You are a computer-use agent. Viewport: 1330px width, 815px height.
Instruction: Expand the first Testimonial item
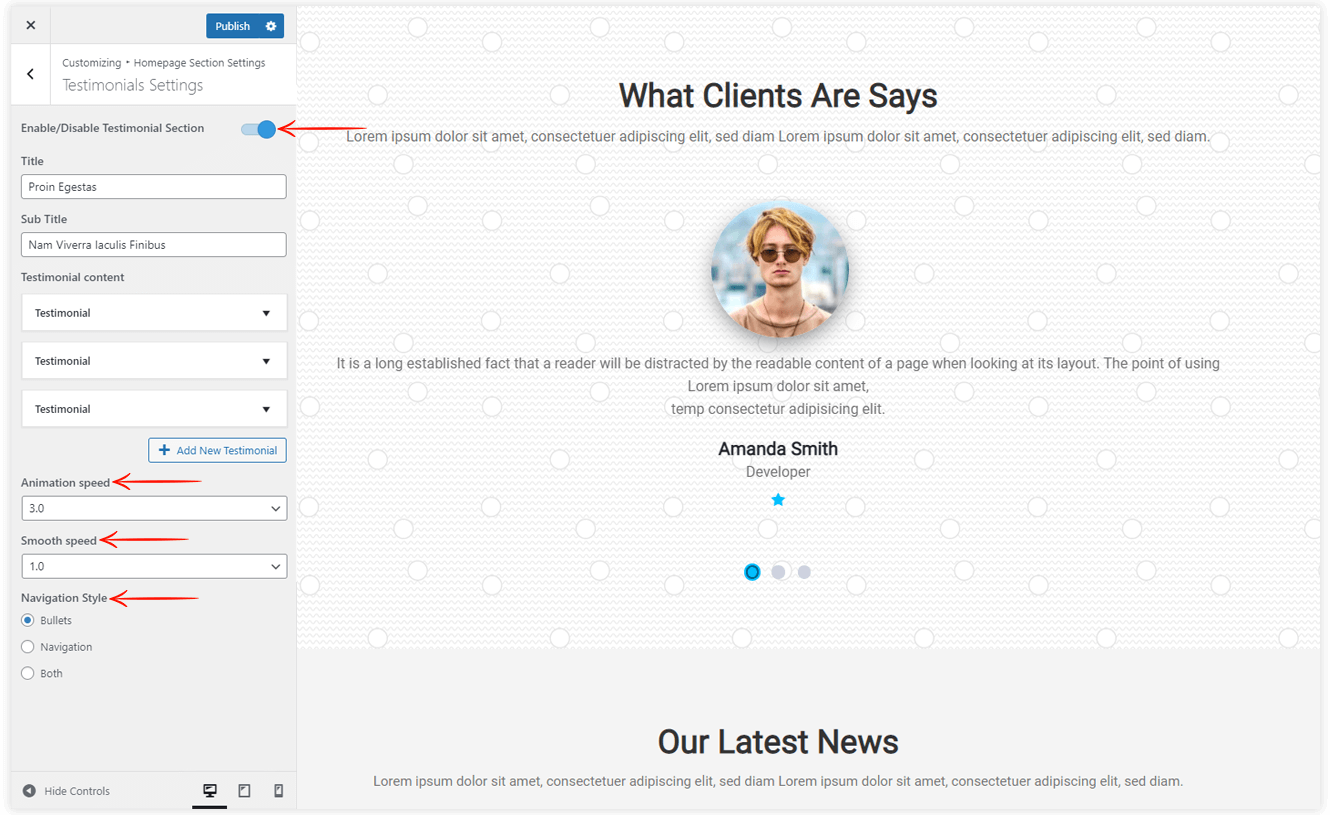tap(154, 313)
